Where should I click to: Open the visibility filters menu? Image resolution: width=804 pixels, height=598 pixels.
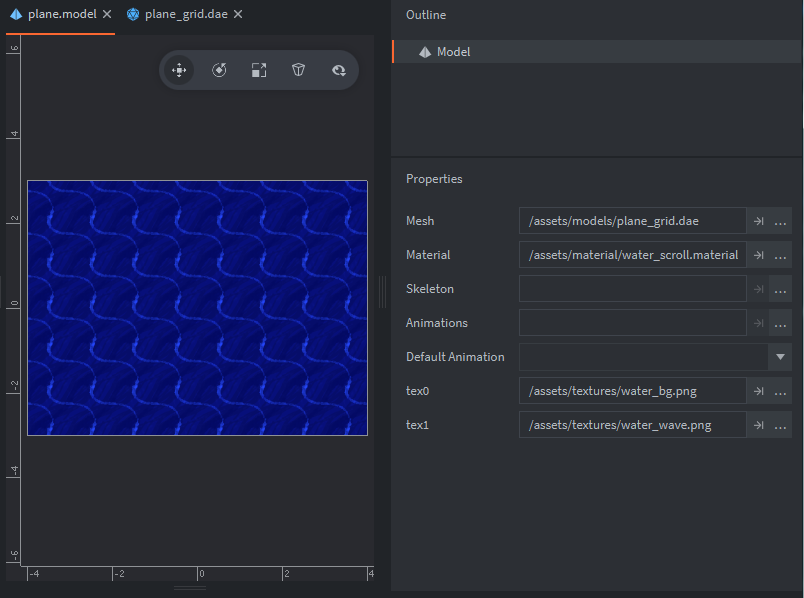click(x=338, y=70)
